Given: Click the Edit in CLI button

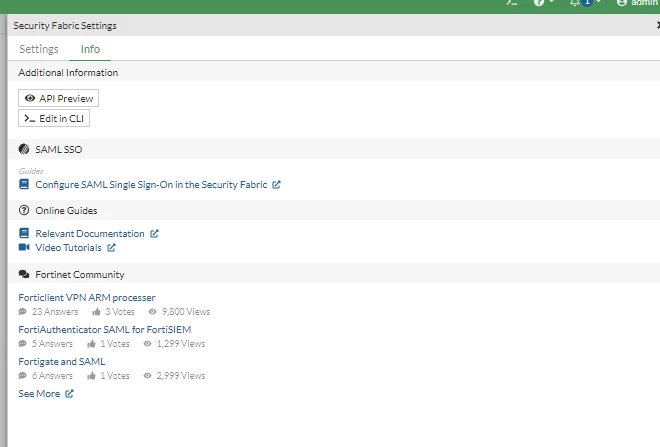Looking at the screenshot, I should click(x=54, y=118).
